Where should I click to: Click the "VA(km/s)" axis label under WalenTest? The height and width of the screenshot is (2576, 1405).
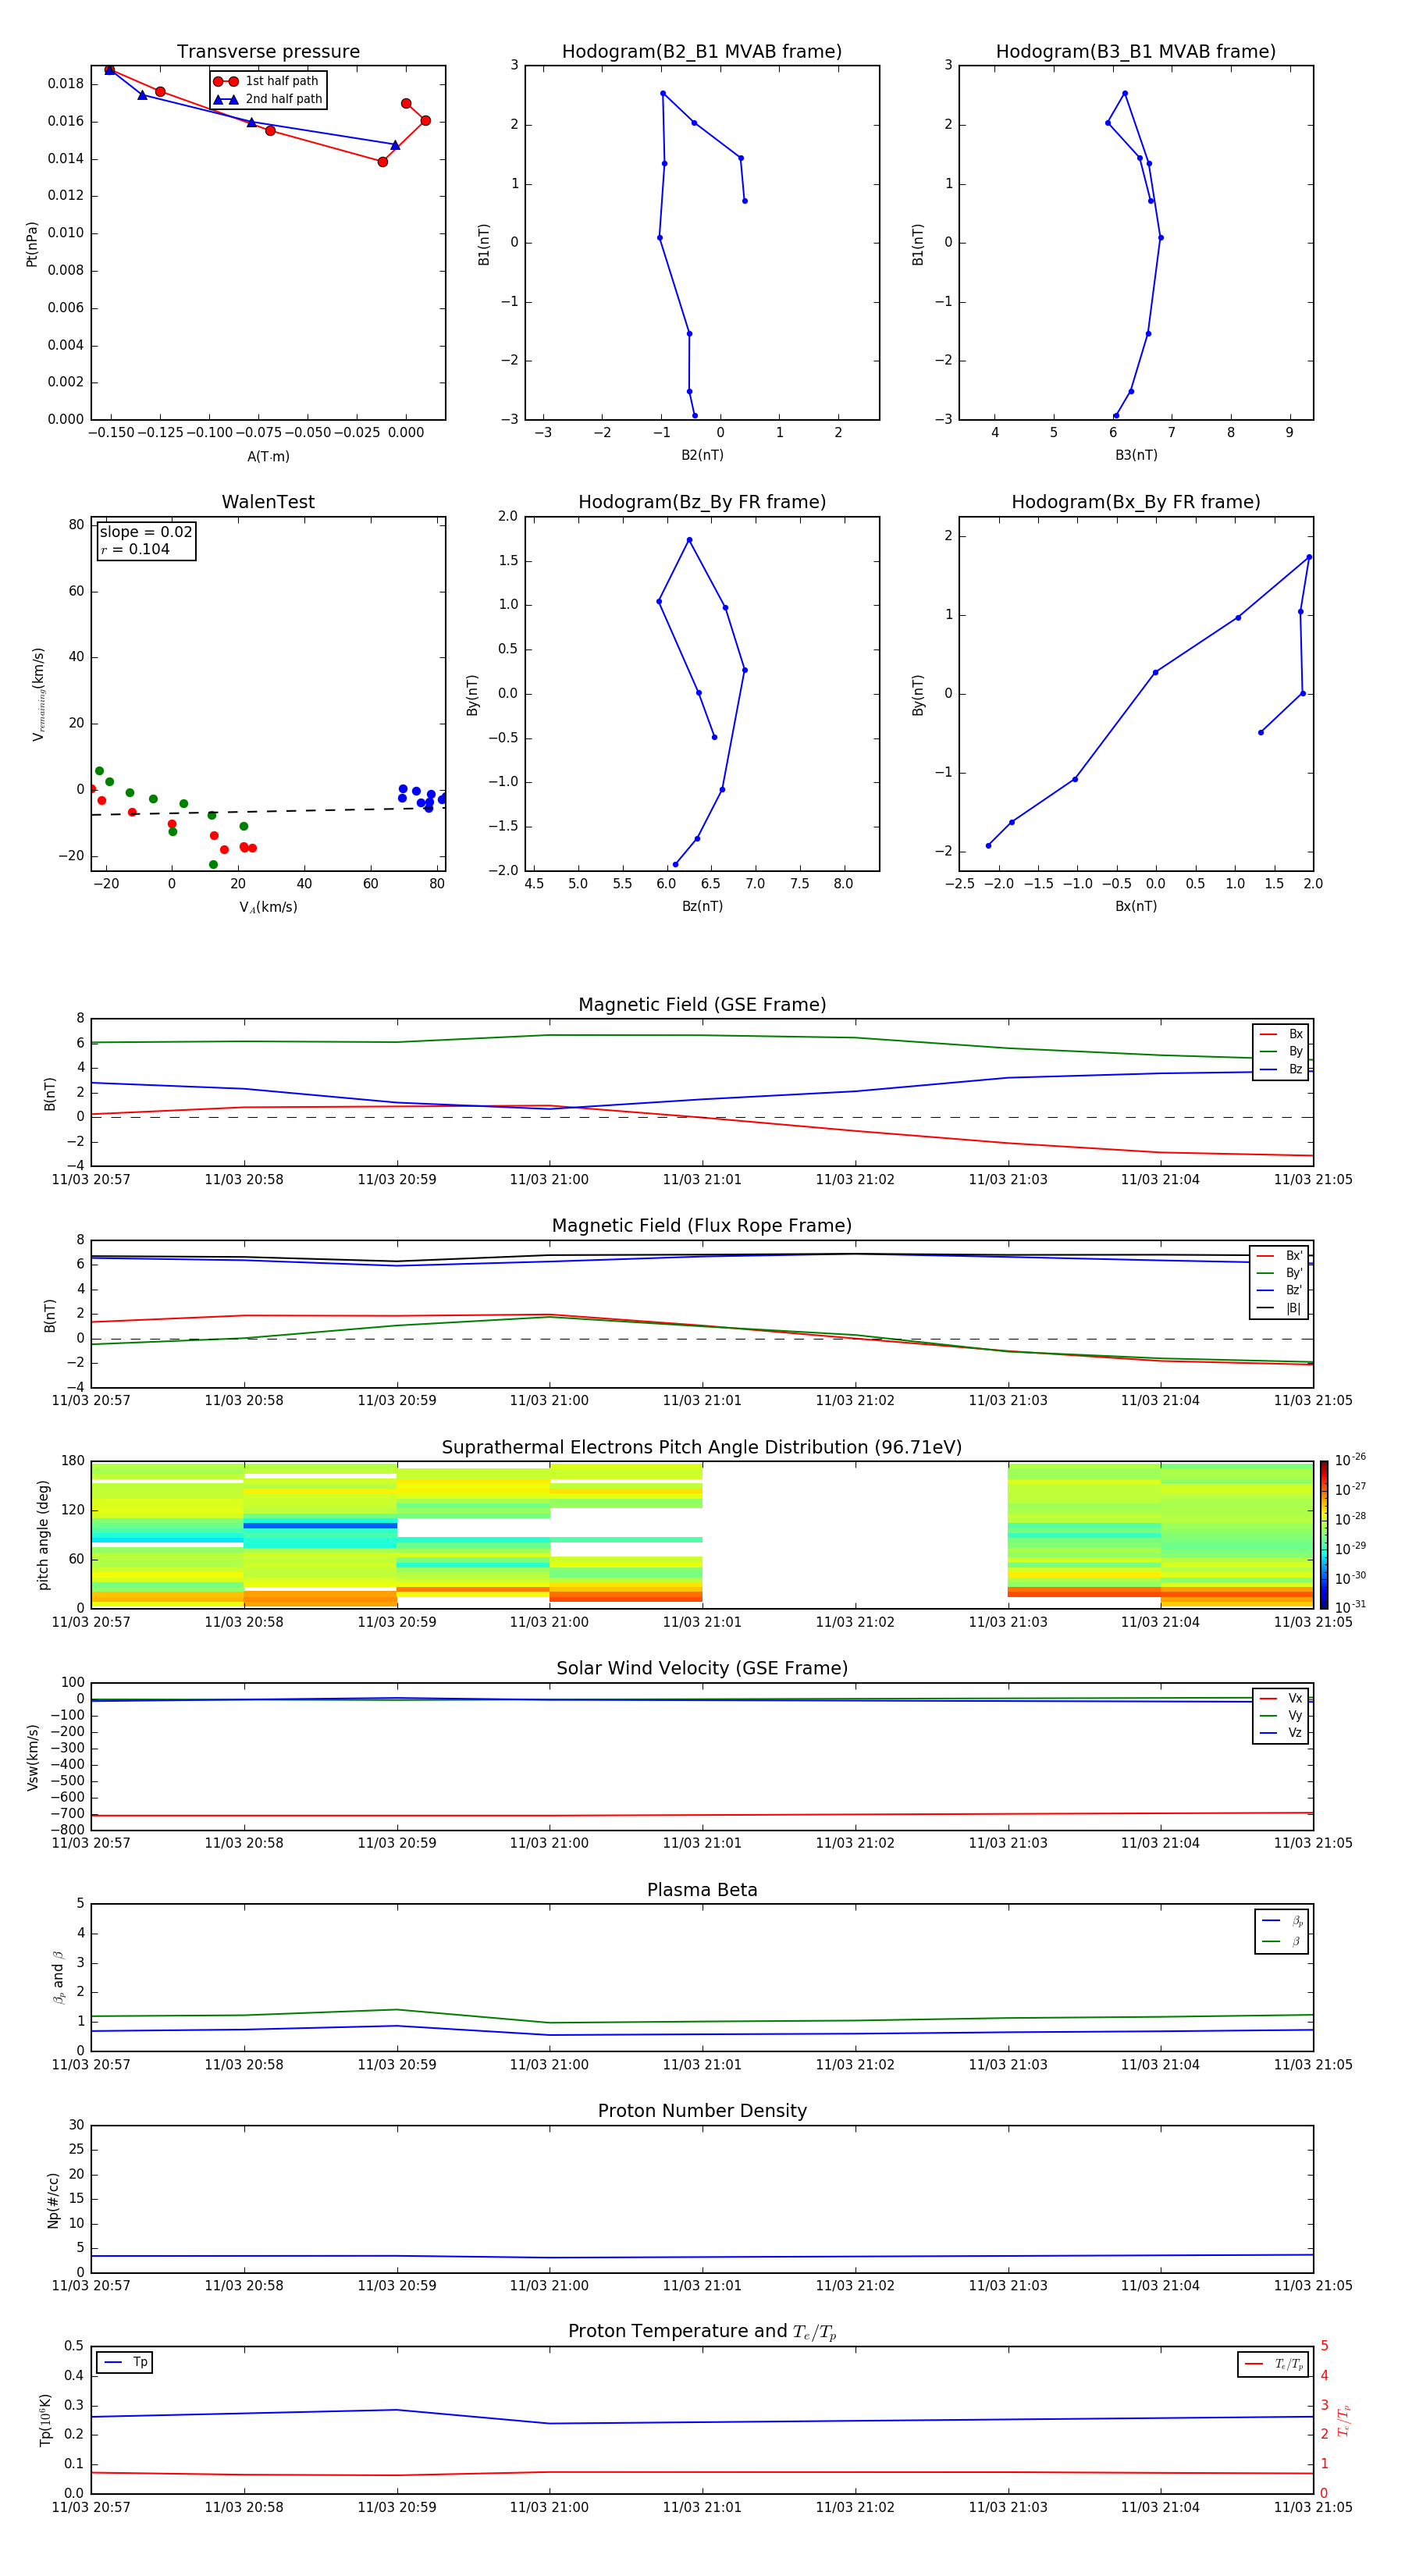268,907
